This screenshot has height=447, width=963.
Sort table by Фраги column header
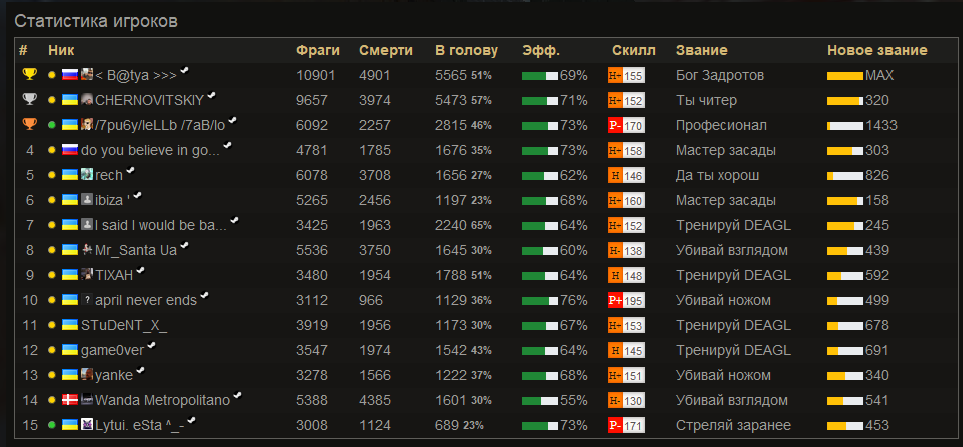(318, 50)
